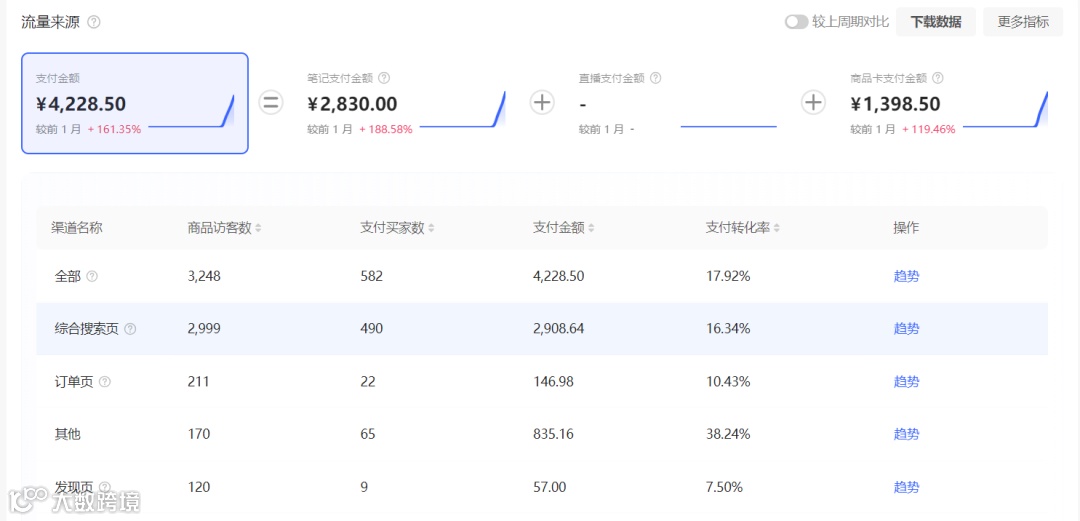This screenshot has height=521, width=1080.
Task: Click help icon beside 流量来源 title
Action: [x=94, y=22]
